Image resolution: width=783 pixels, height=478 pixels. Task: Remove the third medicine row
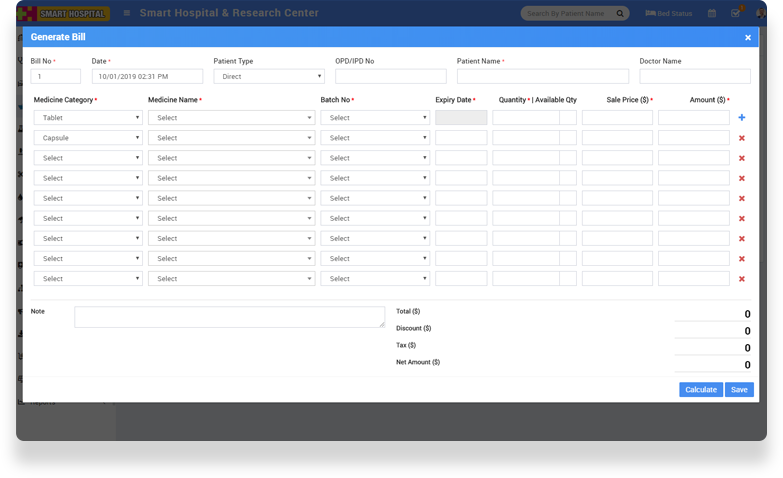pos(741,158)
